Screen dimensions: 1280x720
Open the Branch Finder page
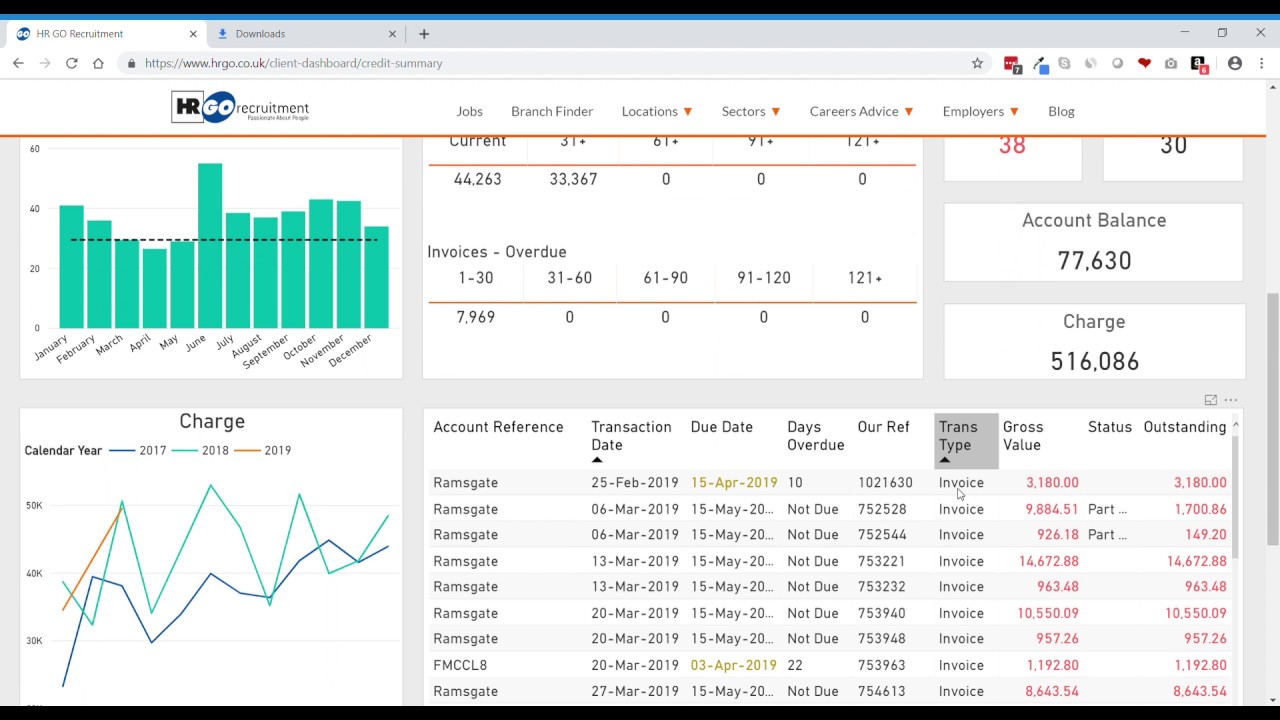pos(552,111)
